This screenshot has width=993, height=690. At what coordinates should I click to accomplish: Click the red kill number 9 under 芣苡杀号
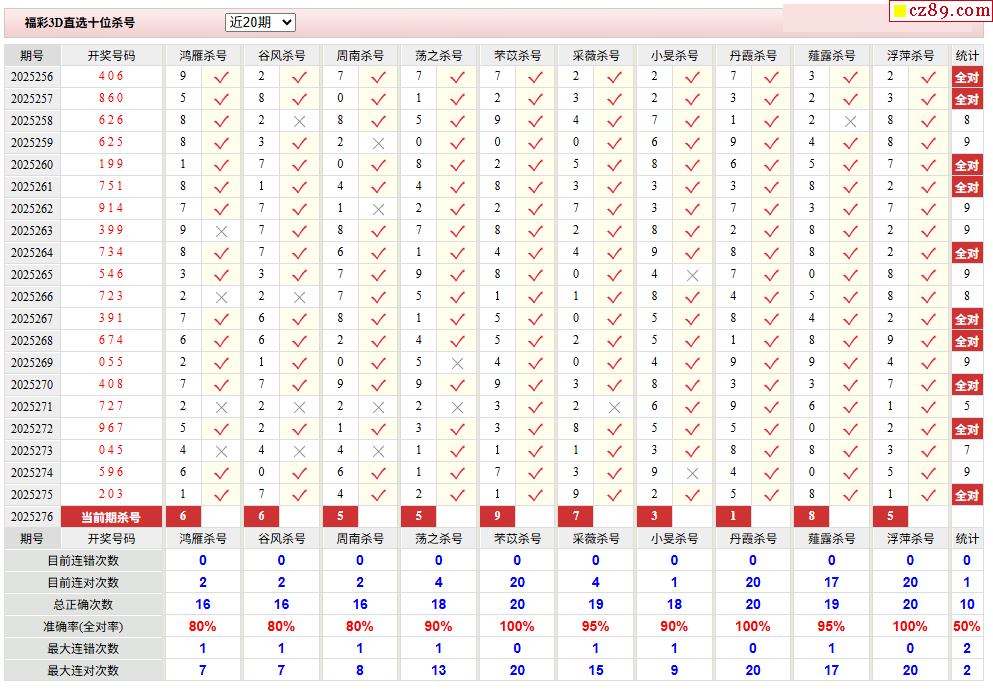click(x=497, y=517)
